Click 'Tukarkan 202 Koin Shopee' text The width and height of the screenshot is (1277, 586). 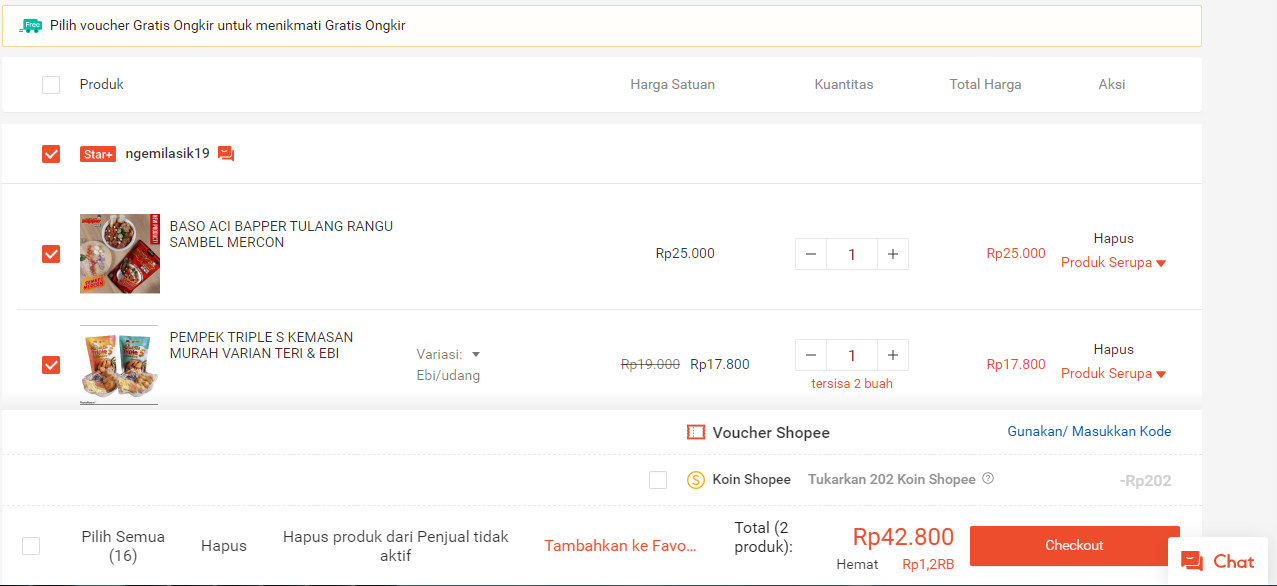892,479
